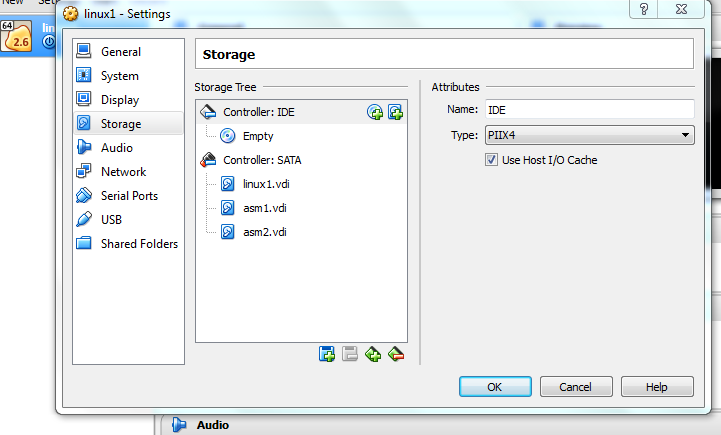This screenshot has height=435, width=721.
Task: Click the Display screen icon
Action: coord(84,98)
